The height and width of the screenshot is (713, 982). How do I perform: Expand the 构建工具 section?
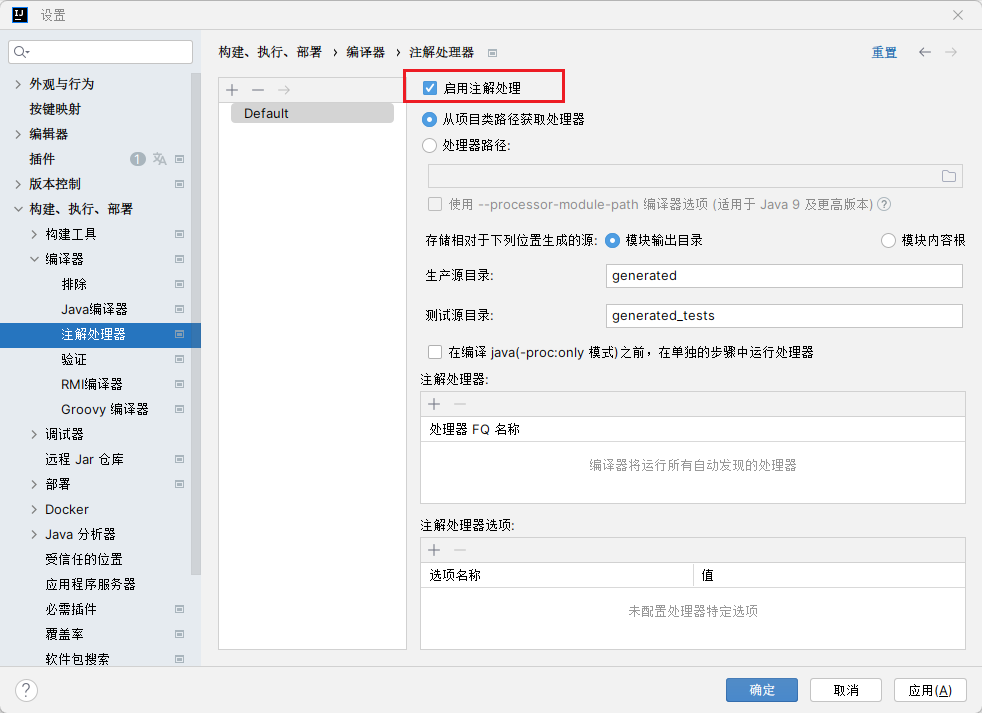coord(34,234)
